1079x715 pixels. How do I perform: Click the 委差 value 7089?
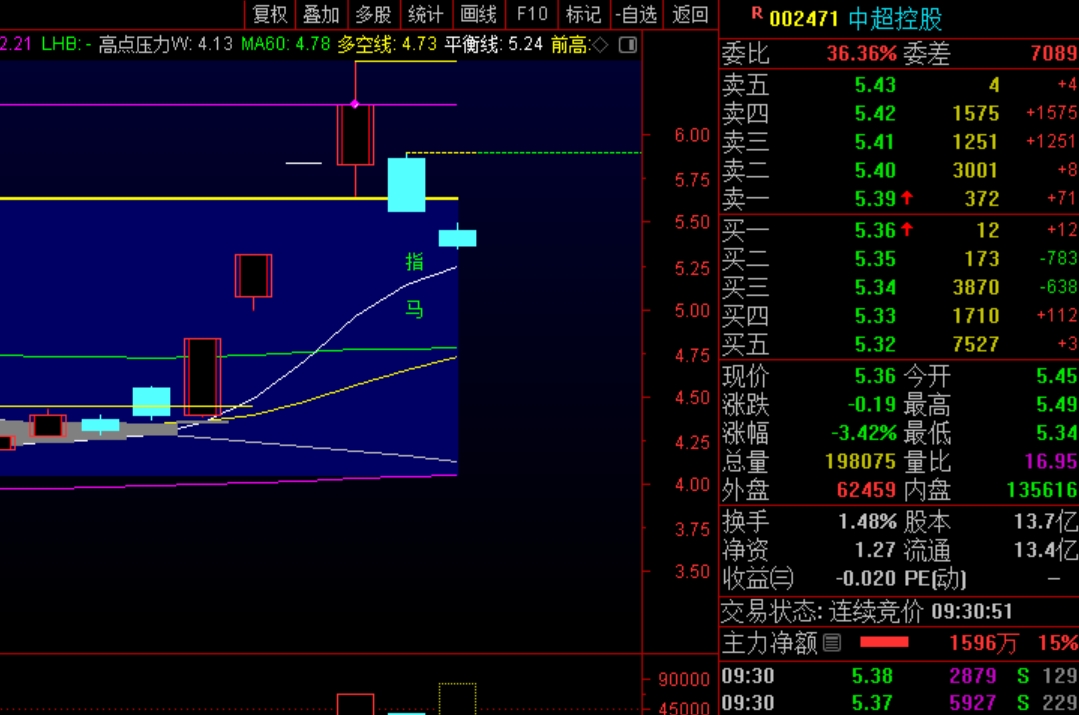click(1054, 53)
